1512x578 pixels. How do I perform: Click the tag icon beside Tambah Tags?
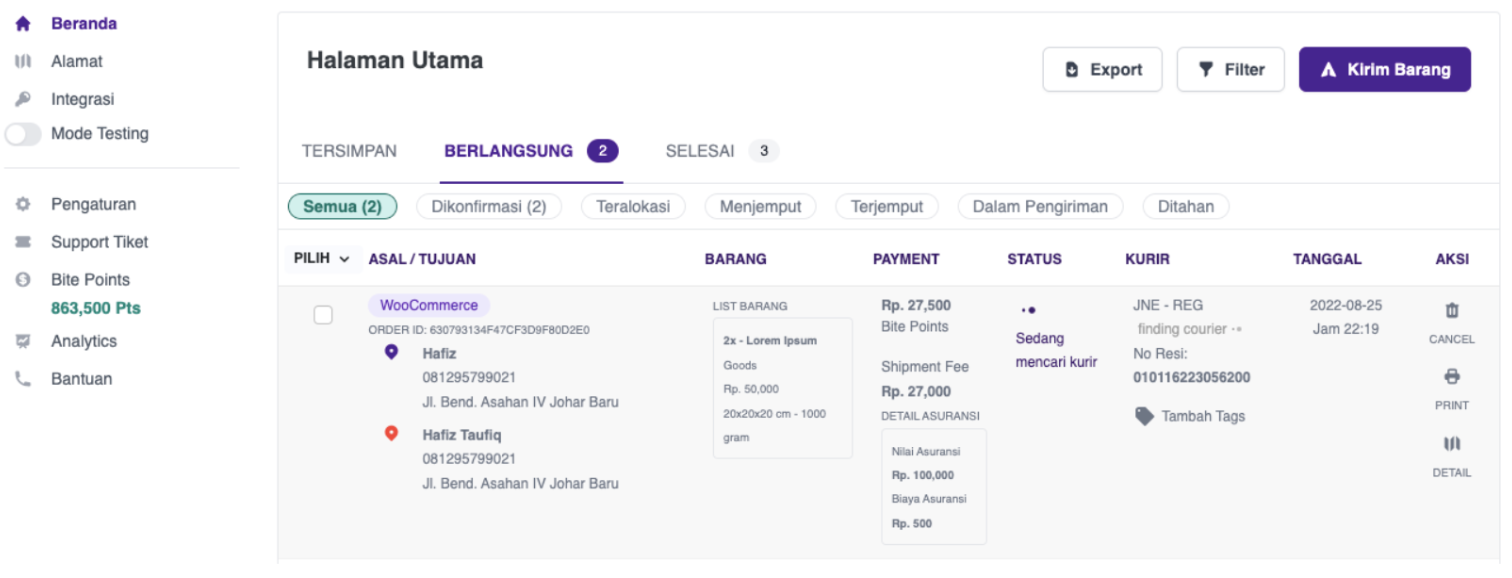click(x=1145, y=416)
